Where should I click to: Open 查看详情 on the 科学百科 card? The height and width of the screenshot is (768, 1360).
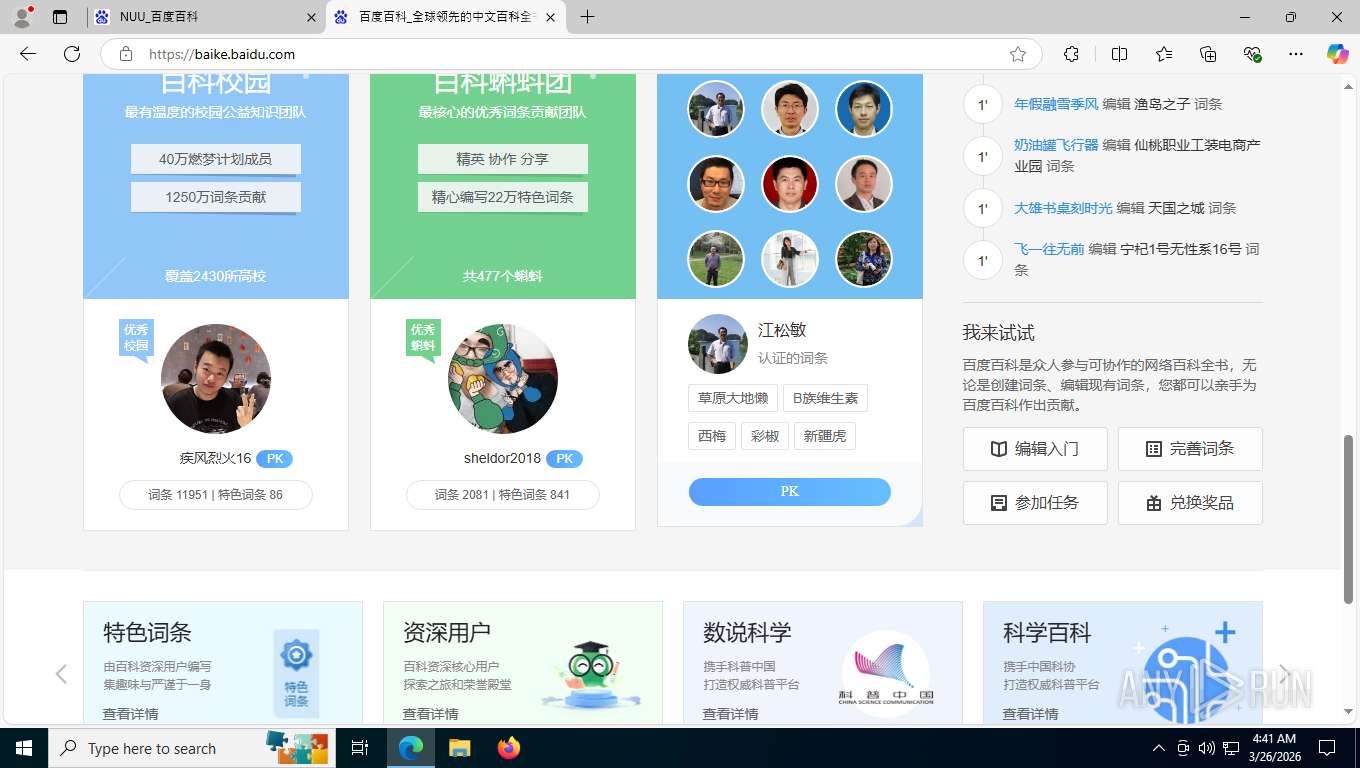[1030, 713]
